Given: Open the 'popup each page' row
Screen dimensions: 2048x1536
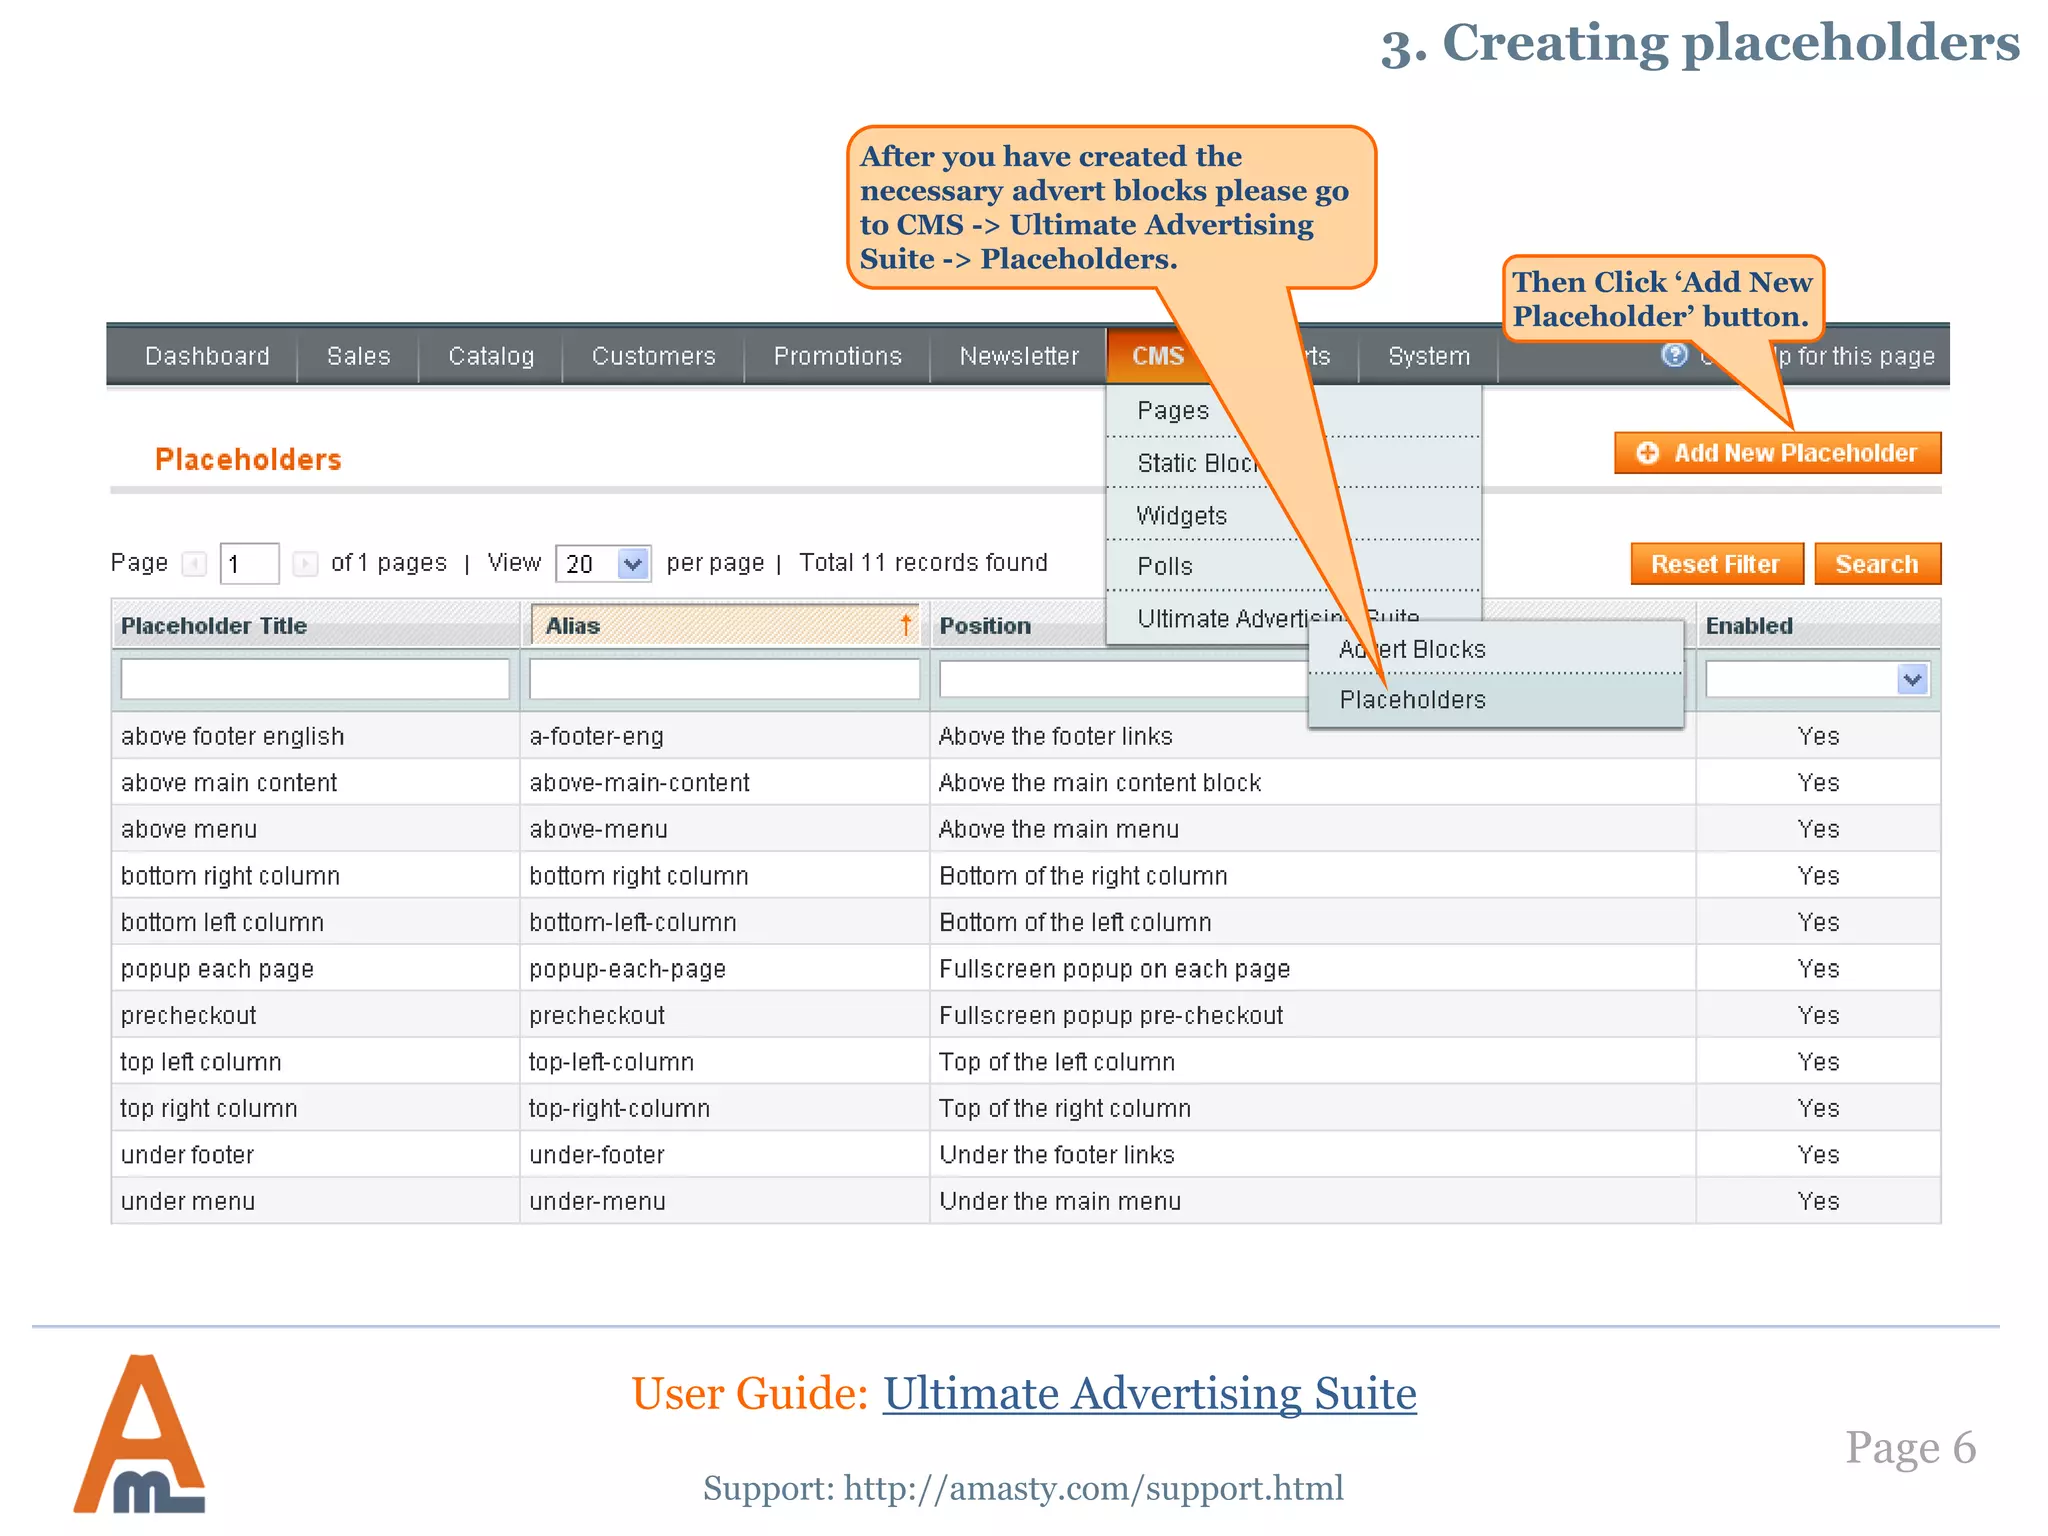Looking at the screenshot, I should tap(1026, 969).
